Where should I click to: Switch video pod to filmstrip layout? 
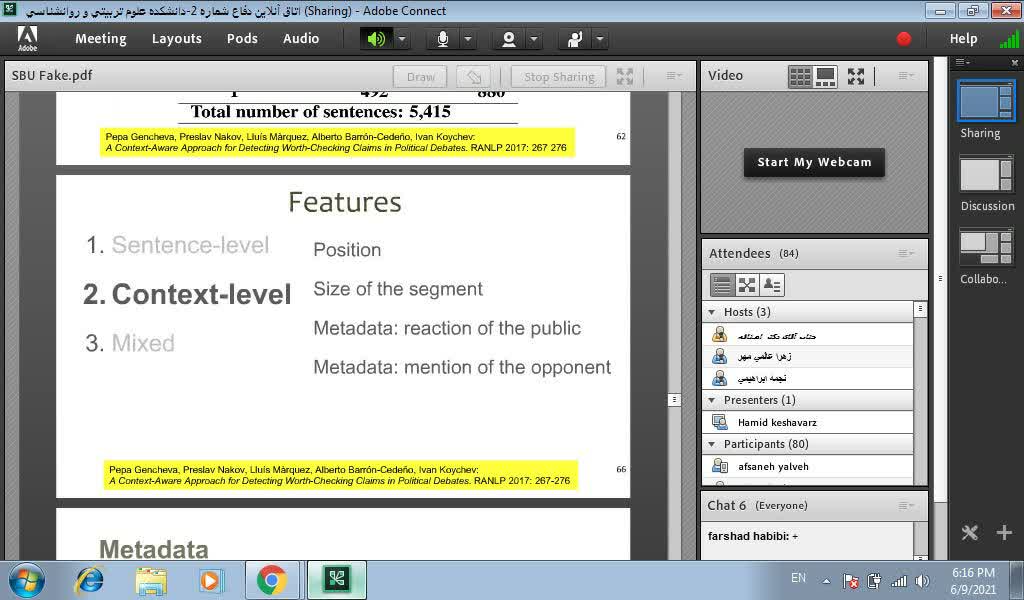coord(825,76)
